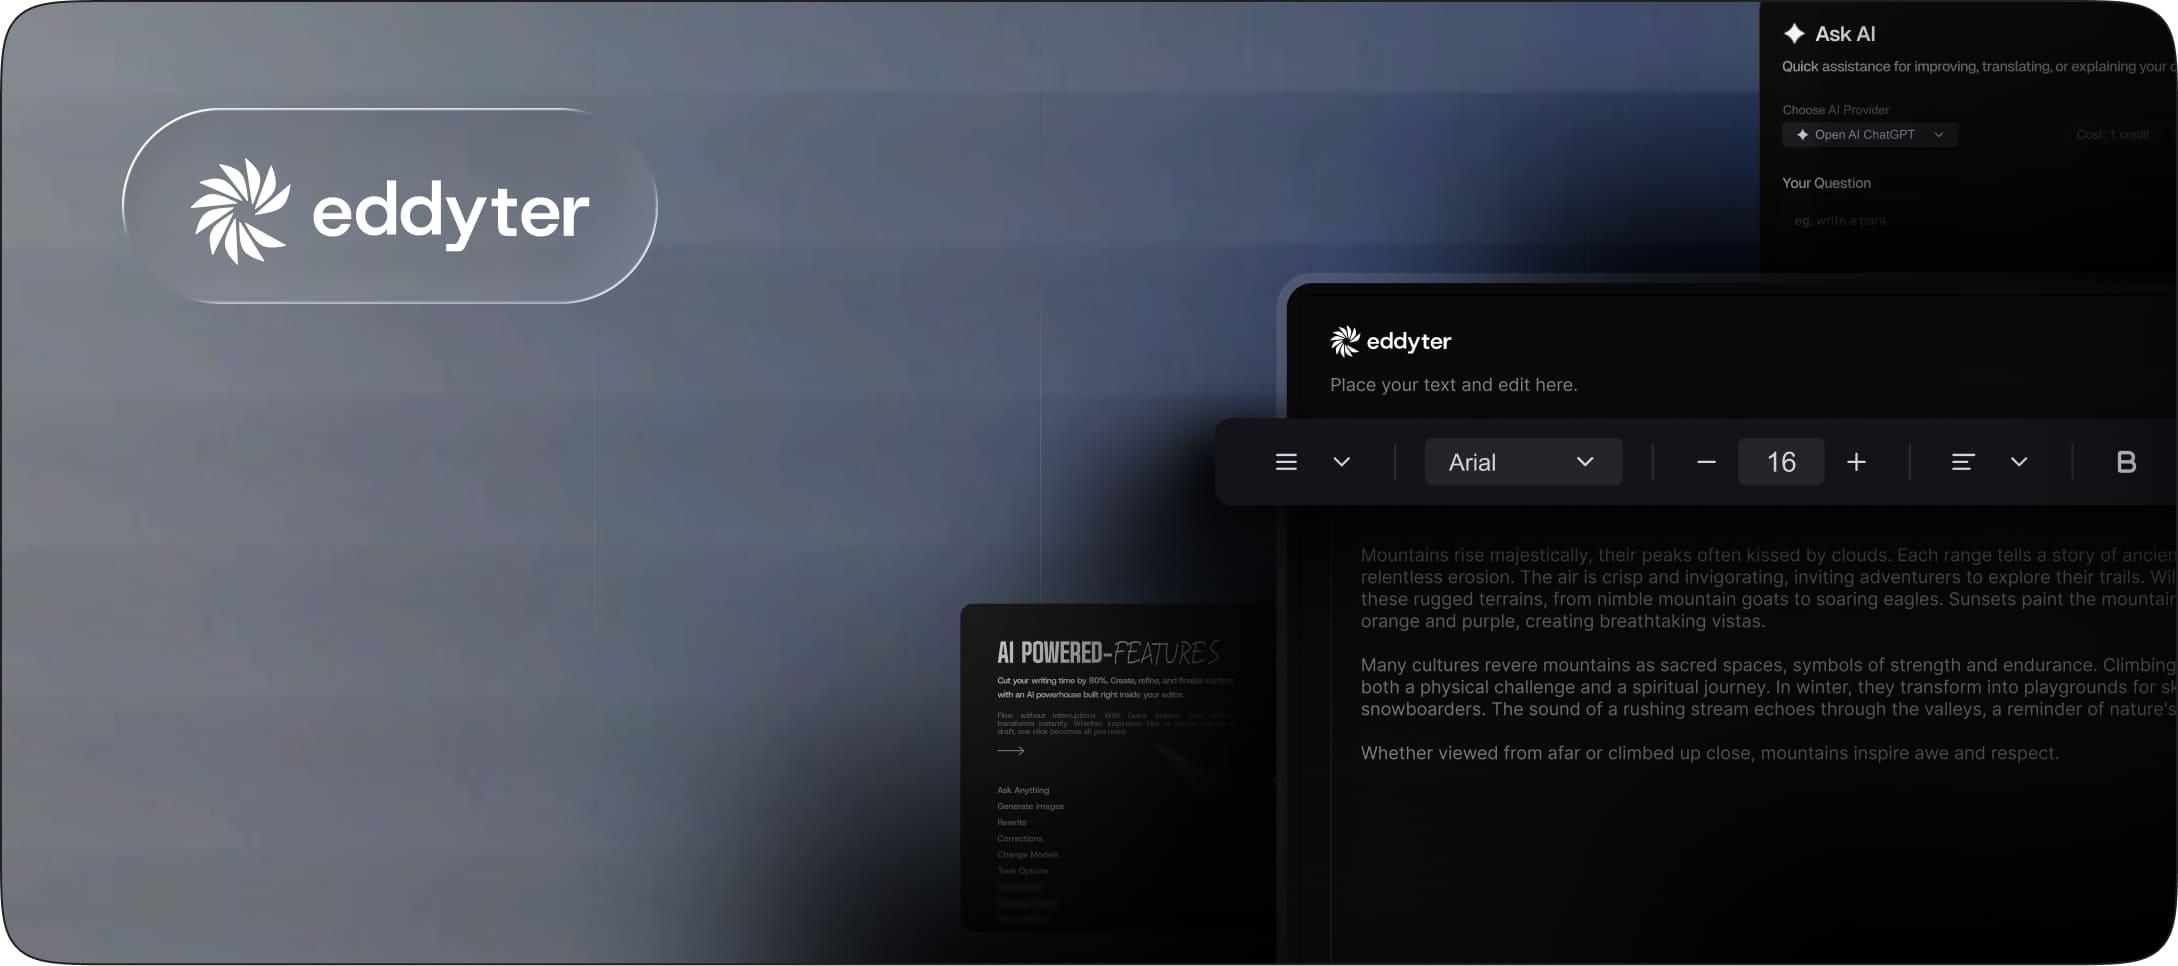Click the Ask AI sparkle icon

click(1794, 34)
